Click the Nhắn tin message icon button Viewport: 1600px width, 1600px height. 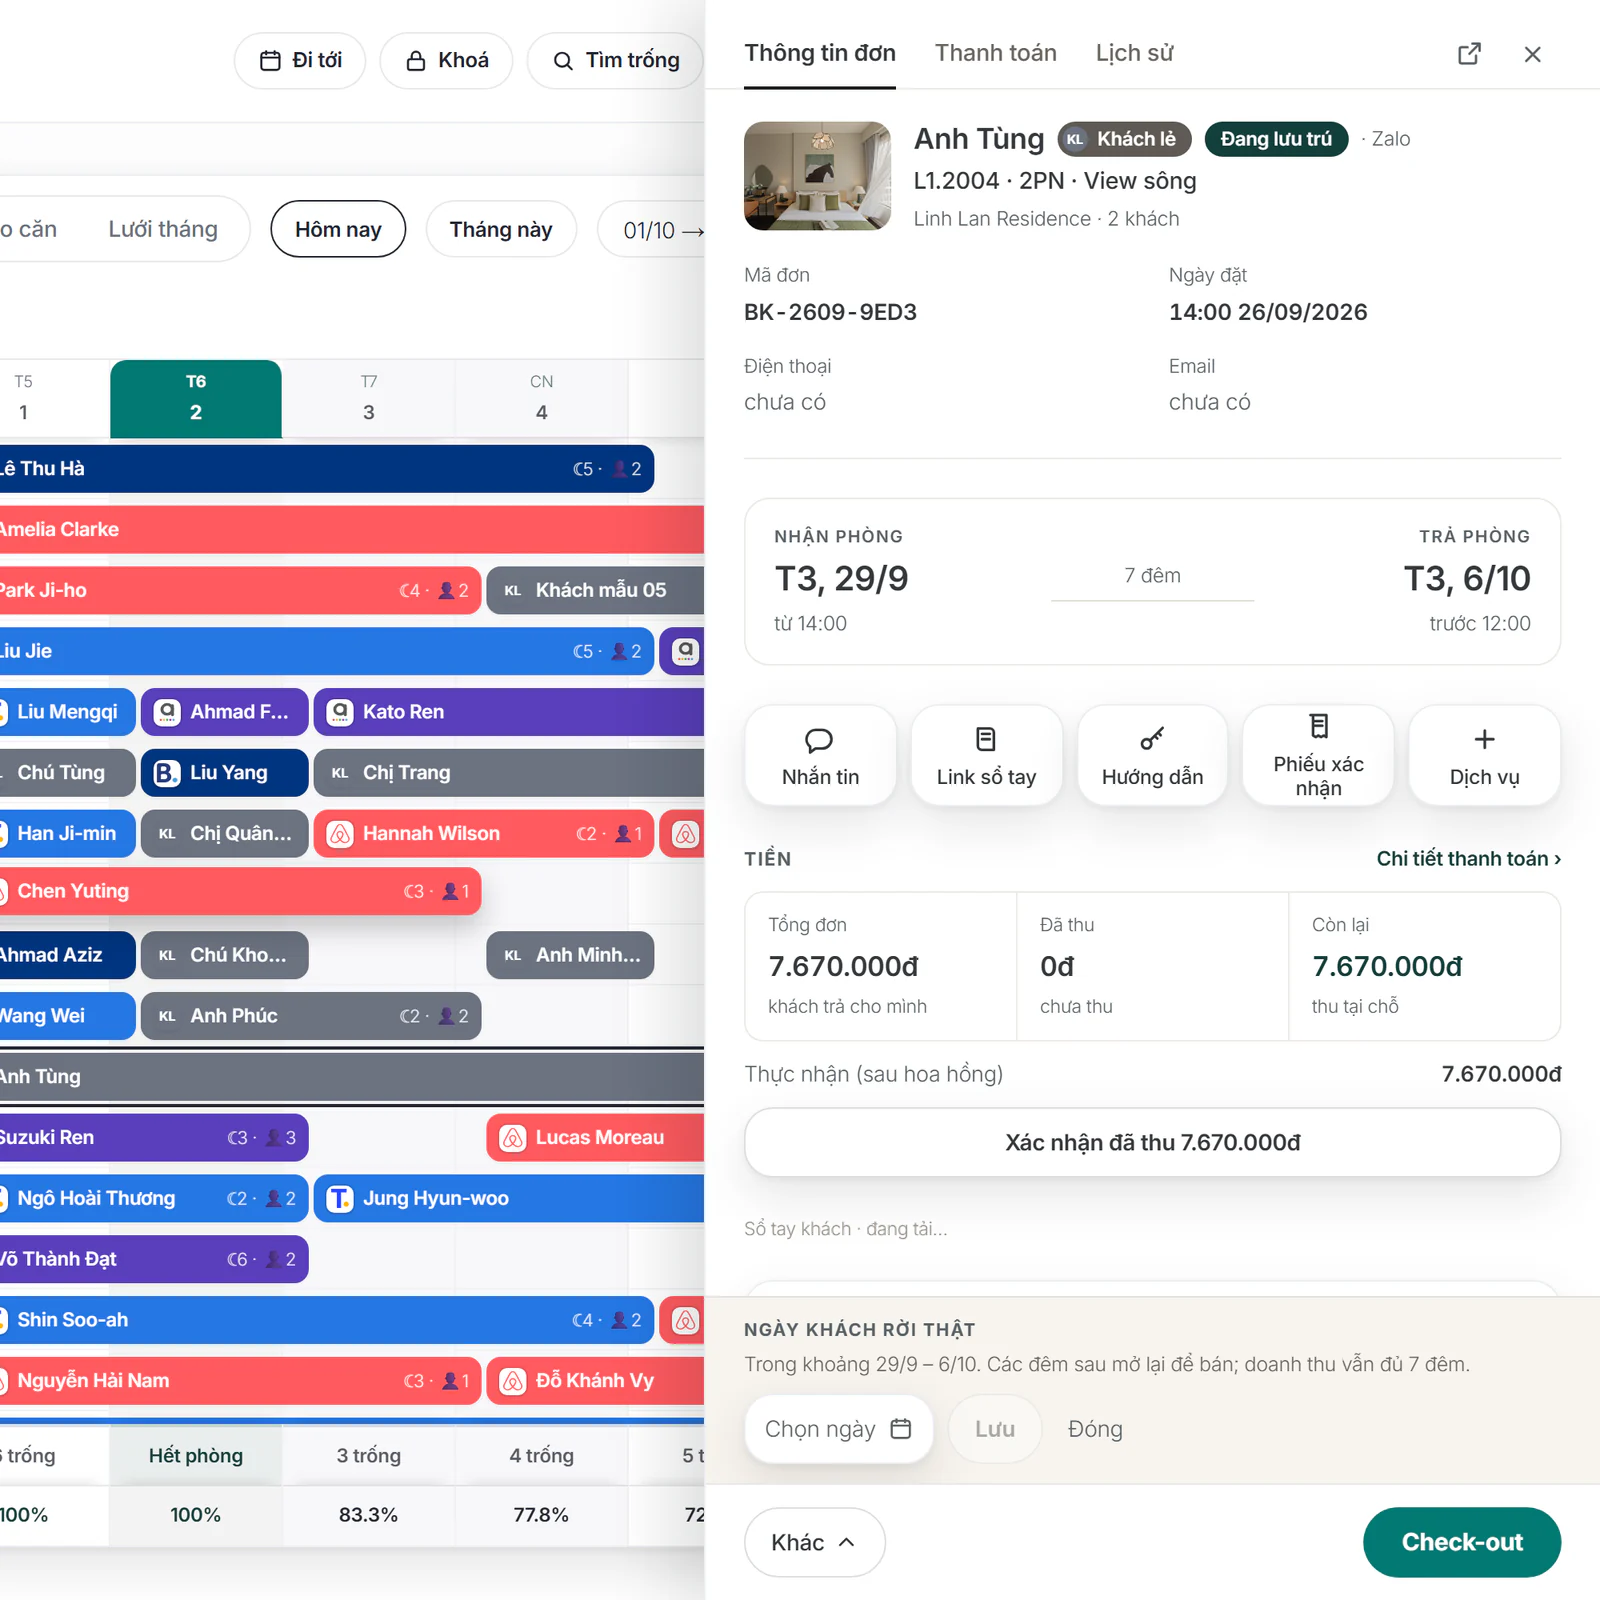[820, 755]
